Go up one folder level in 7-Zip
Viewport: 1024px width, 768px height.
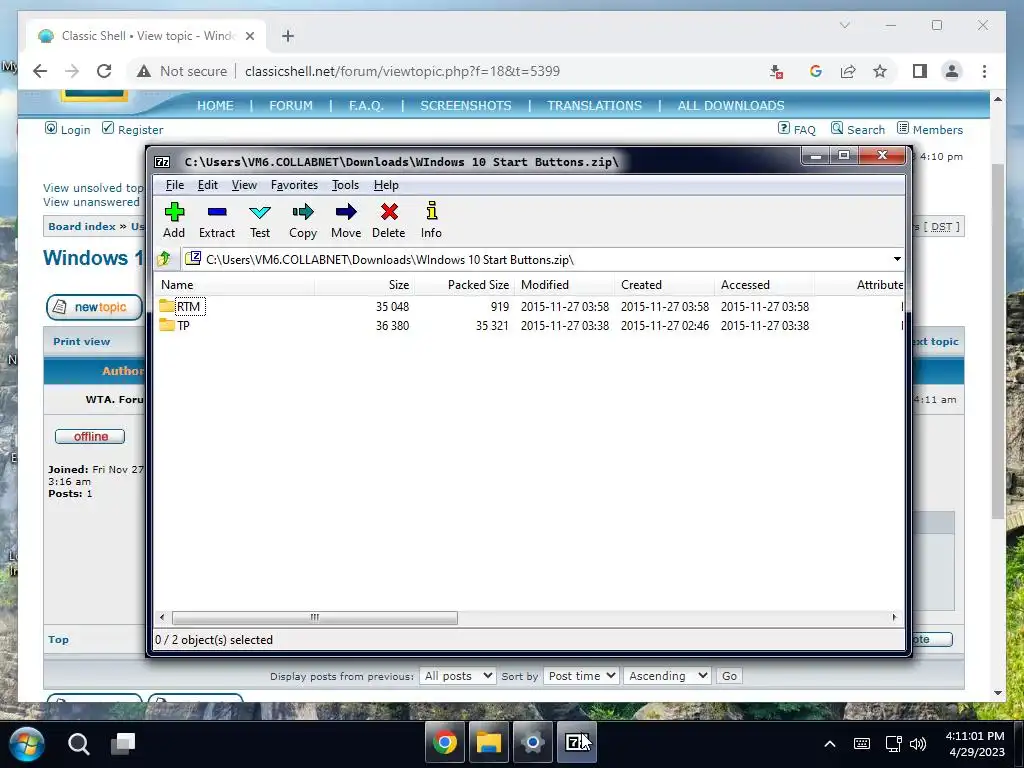[x=164, y=259]
